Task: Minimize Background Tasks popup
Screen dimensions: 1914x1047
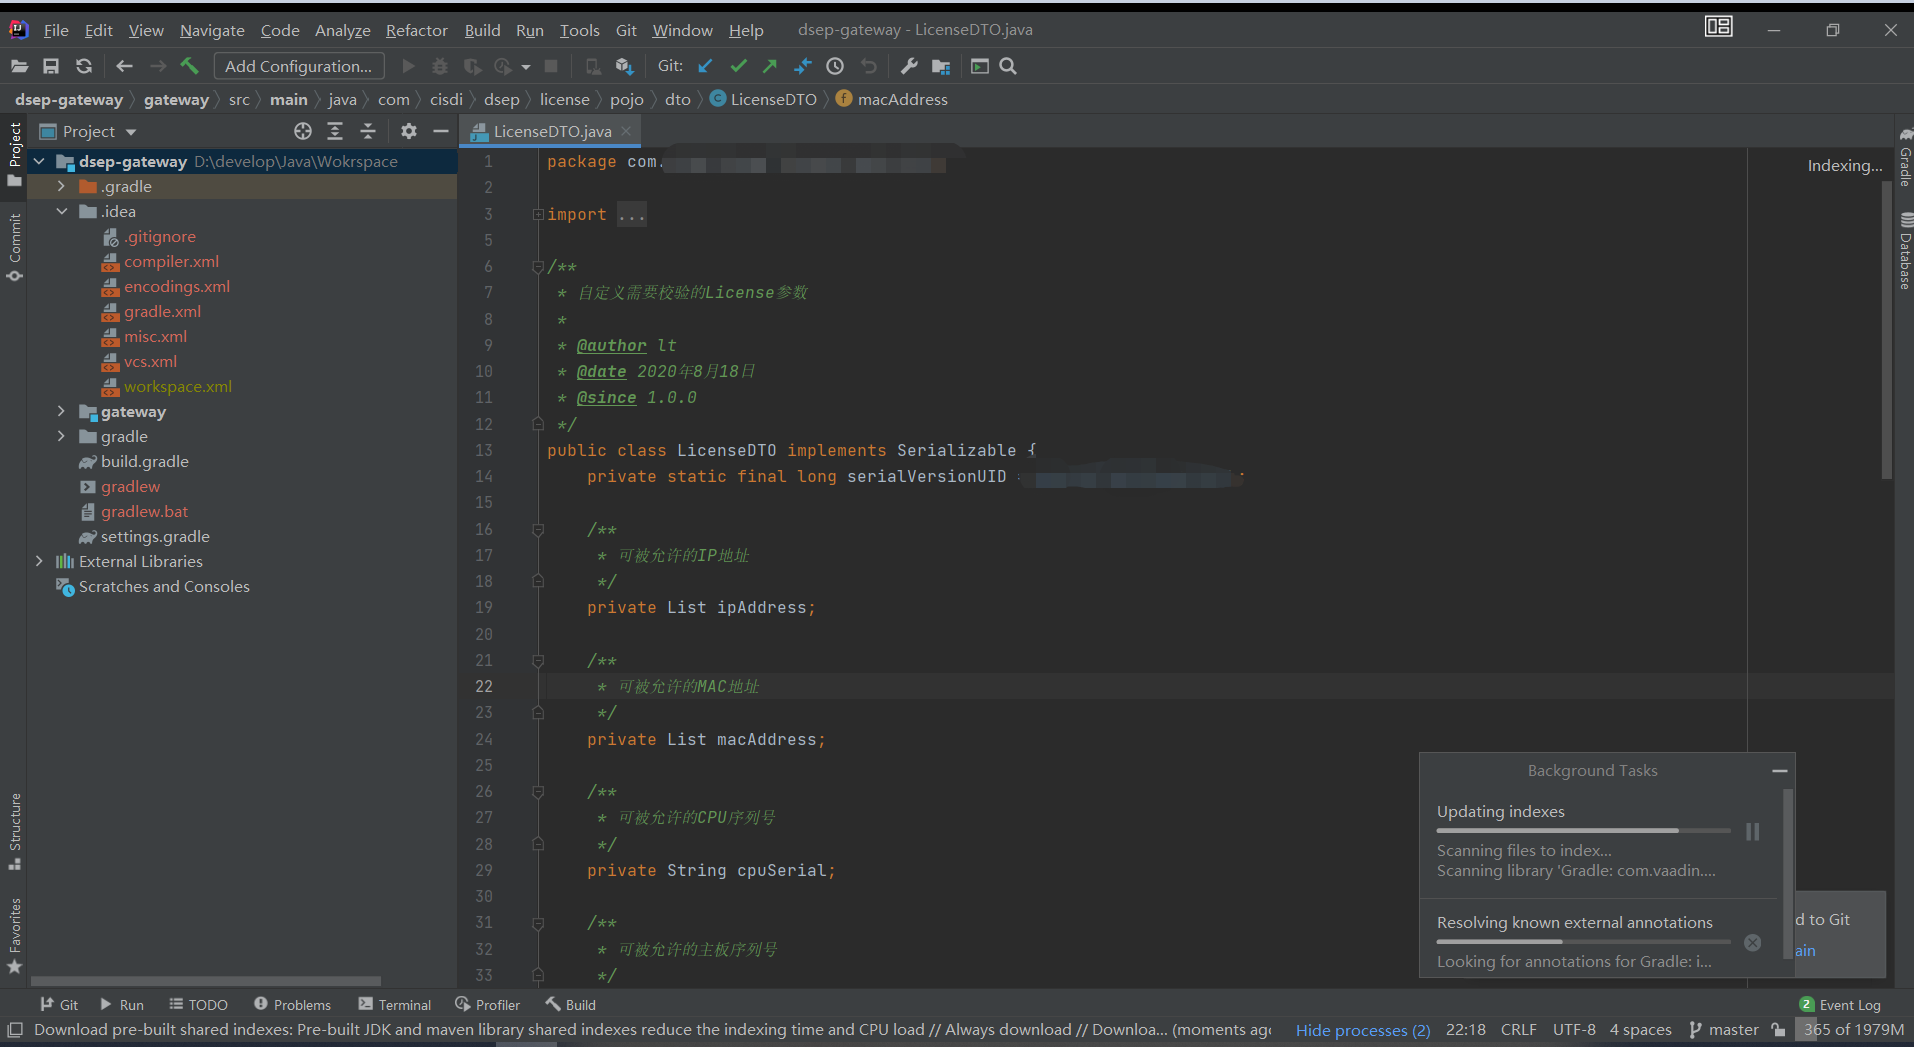Action: pyautogui.click(x=1779, y=771)
